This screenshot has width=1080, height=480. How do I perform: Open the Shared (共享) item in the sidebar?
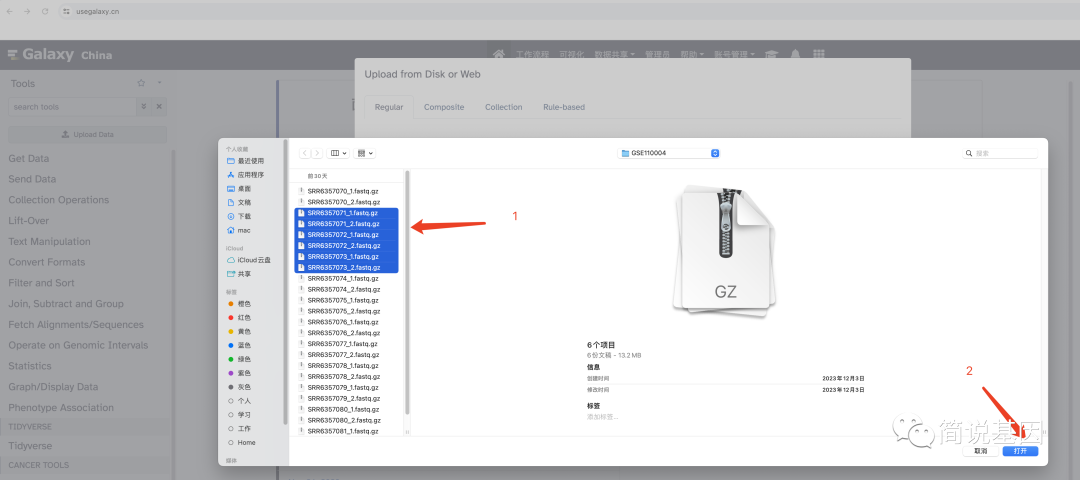(239, 273)
